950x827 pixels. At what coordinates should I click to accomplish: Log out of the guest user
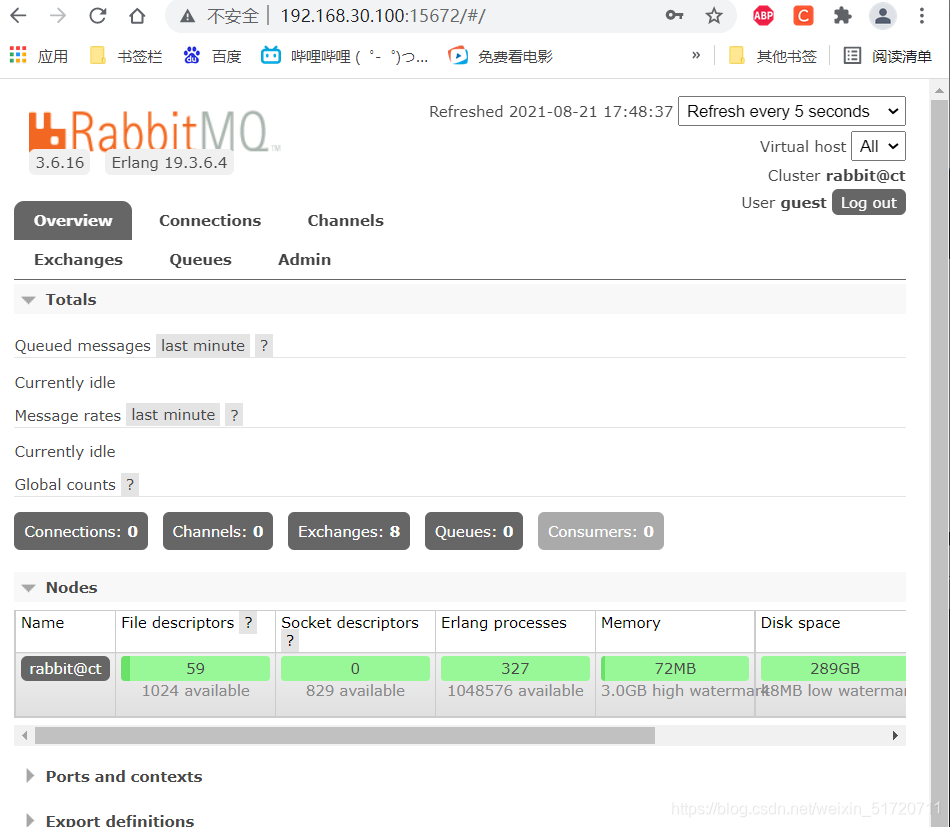868,202
